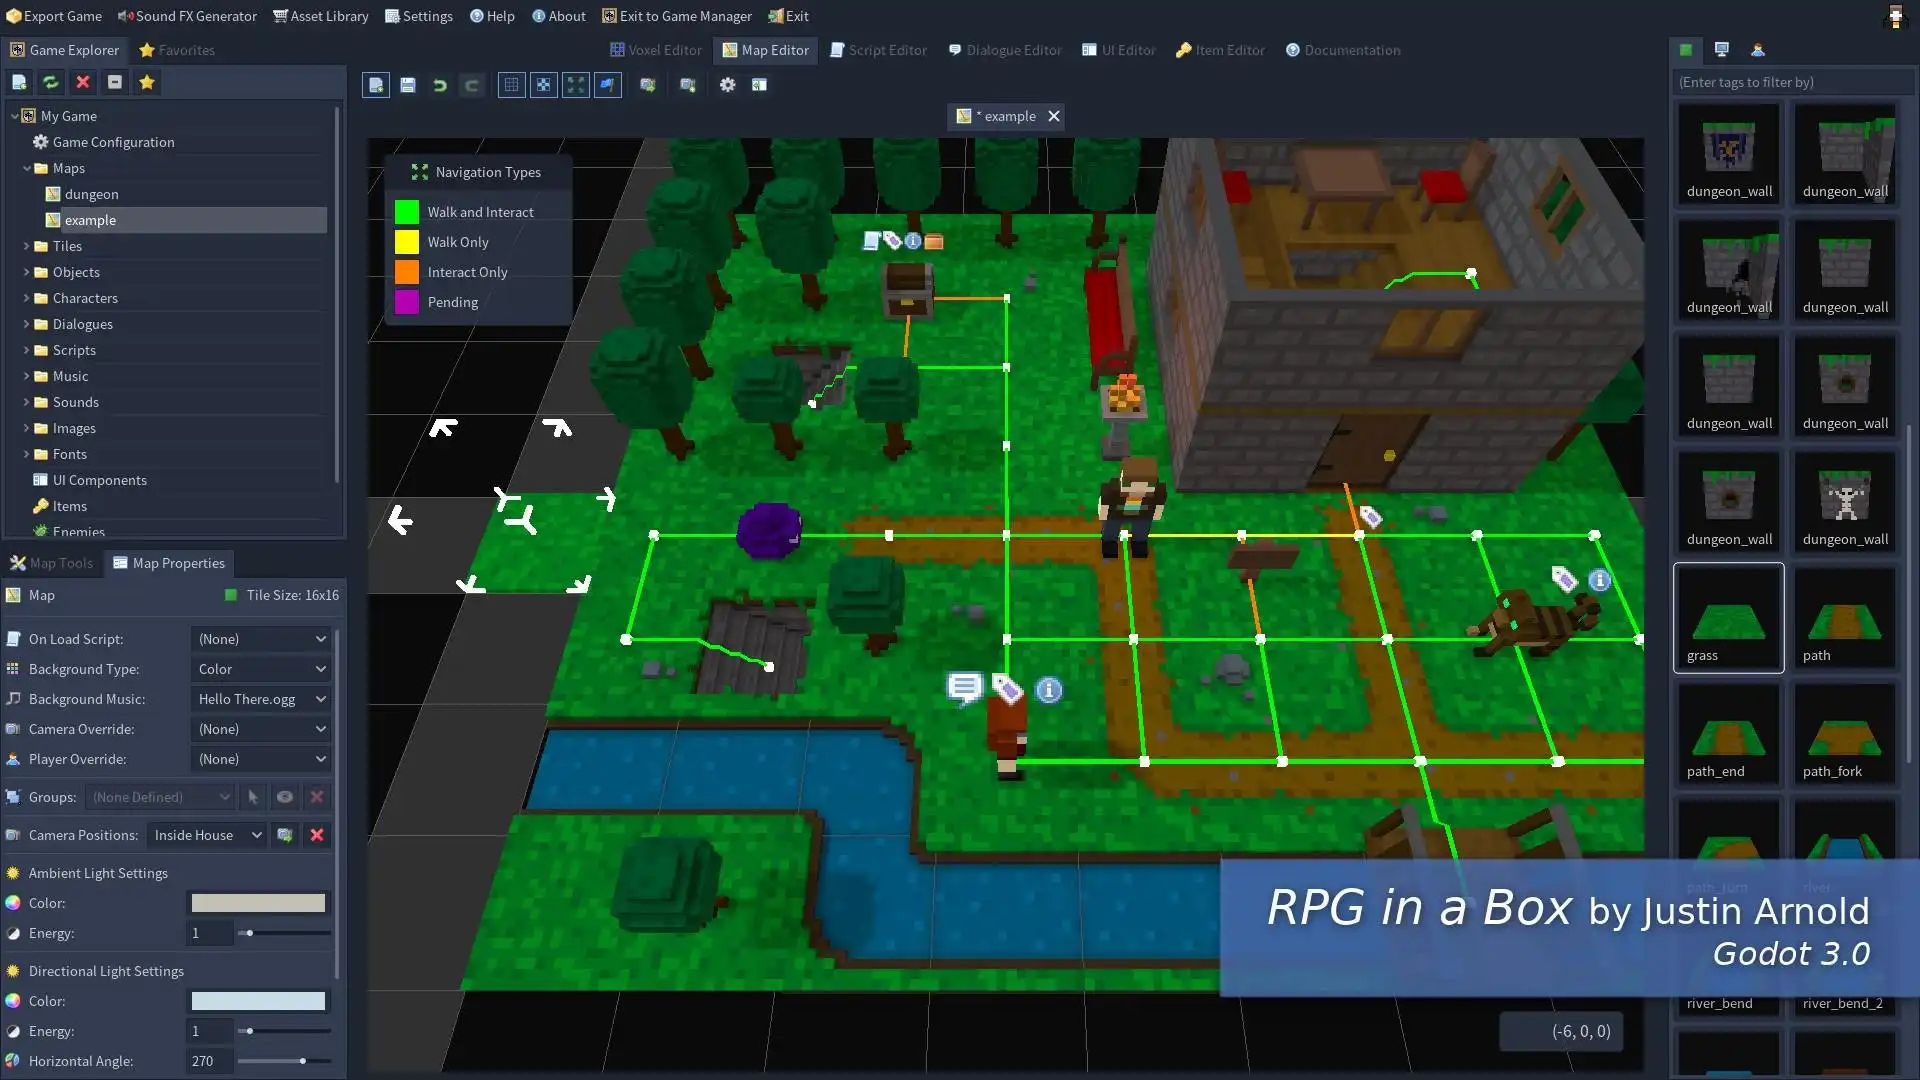Click the Export Game menu item
1920x1080 pixels.
pos(55,16)
